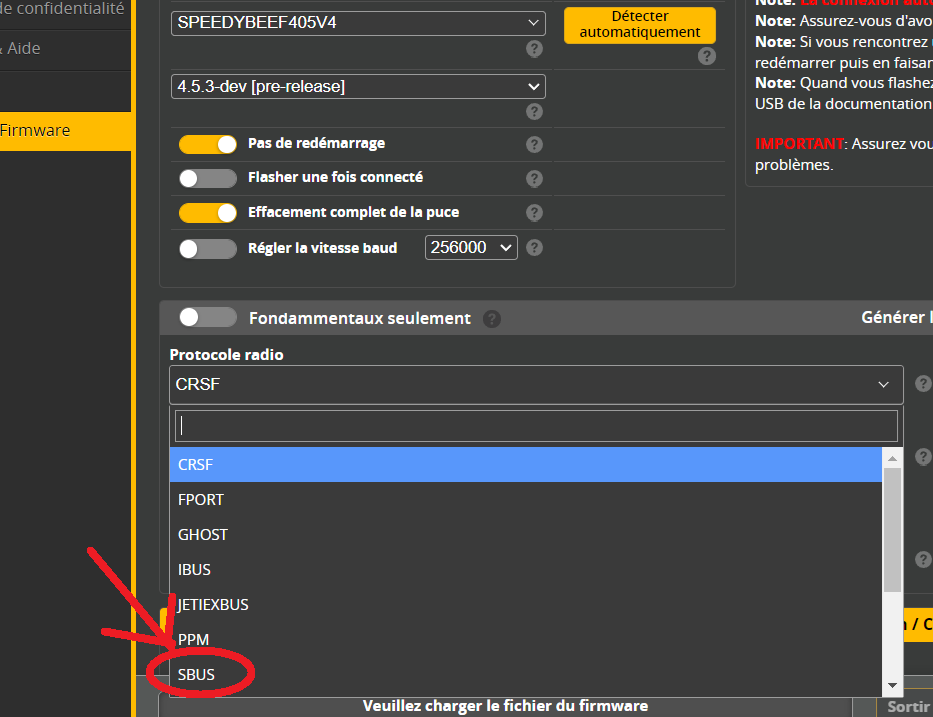Click help icon under Détecter automatiquement button

pyautogui.click(x=707, y=56)
